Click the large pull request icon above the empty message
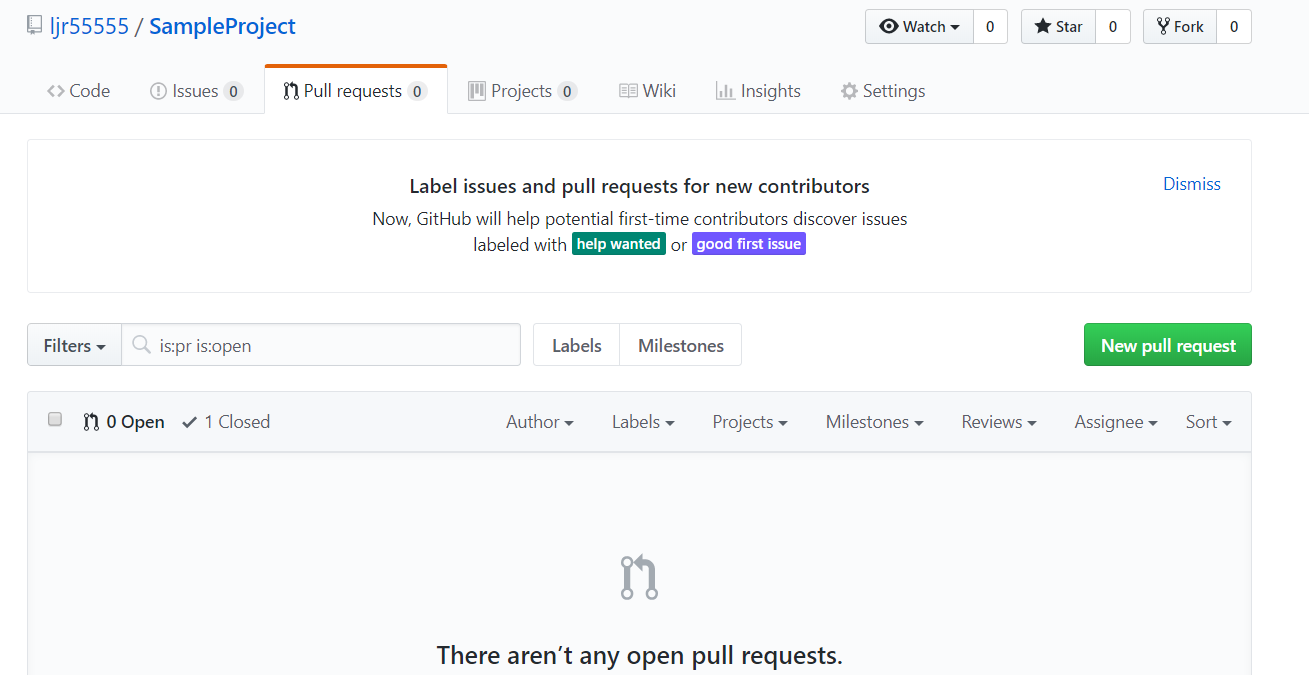 pyautogui.click(x=639, y=577)
